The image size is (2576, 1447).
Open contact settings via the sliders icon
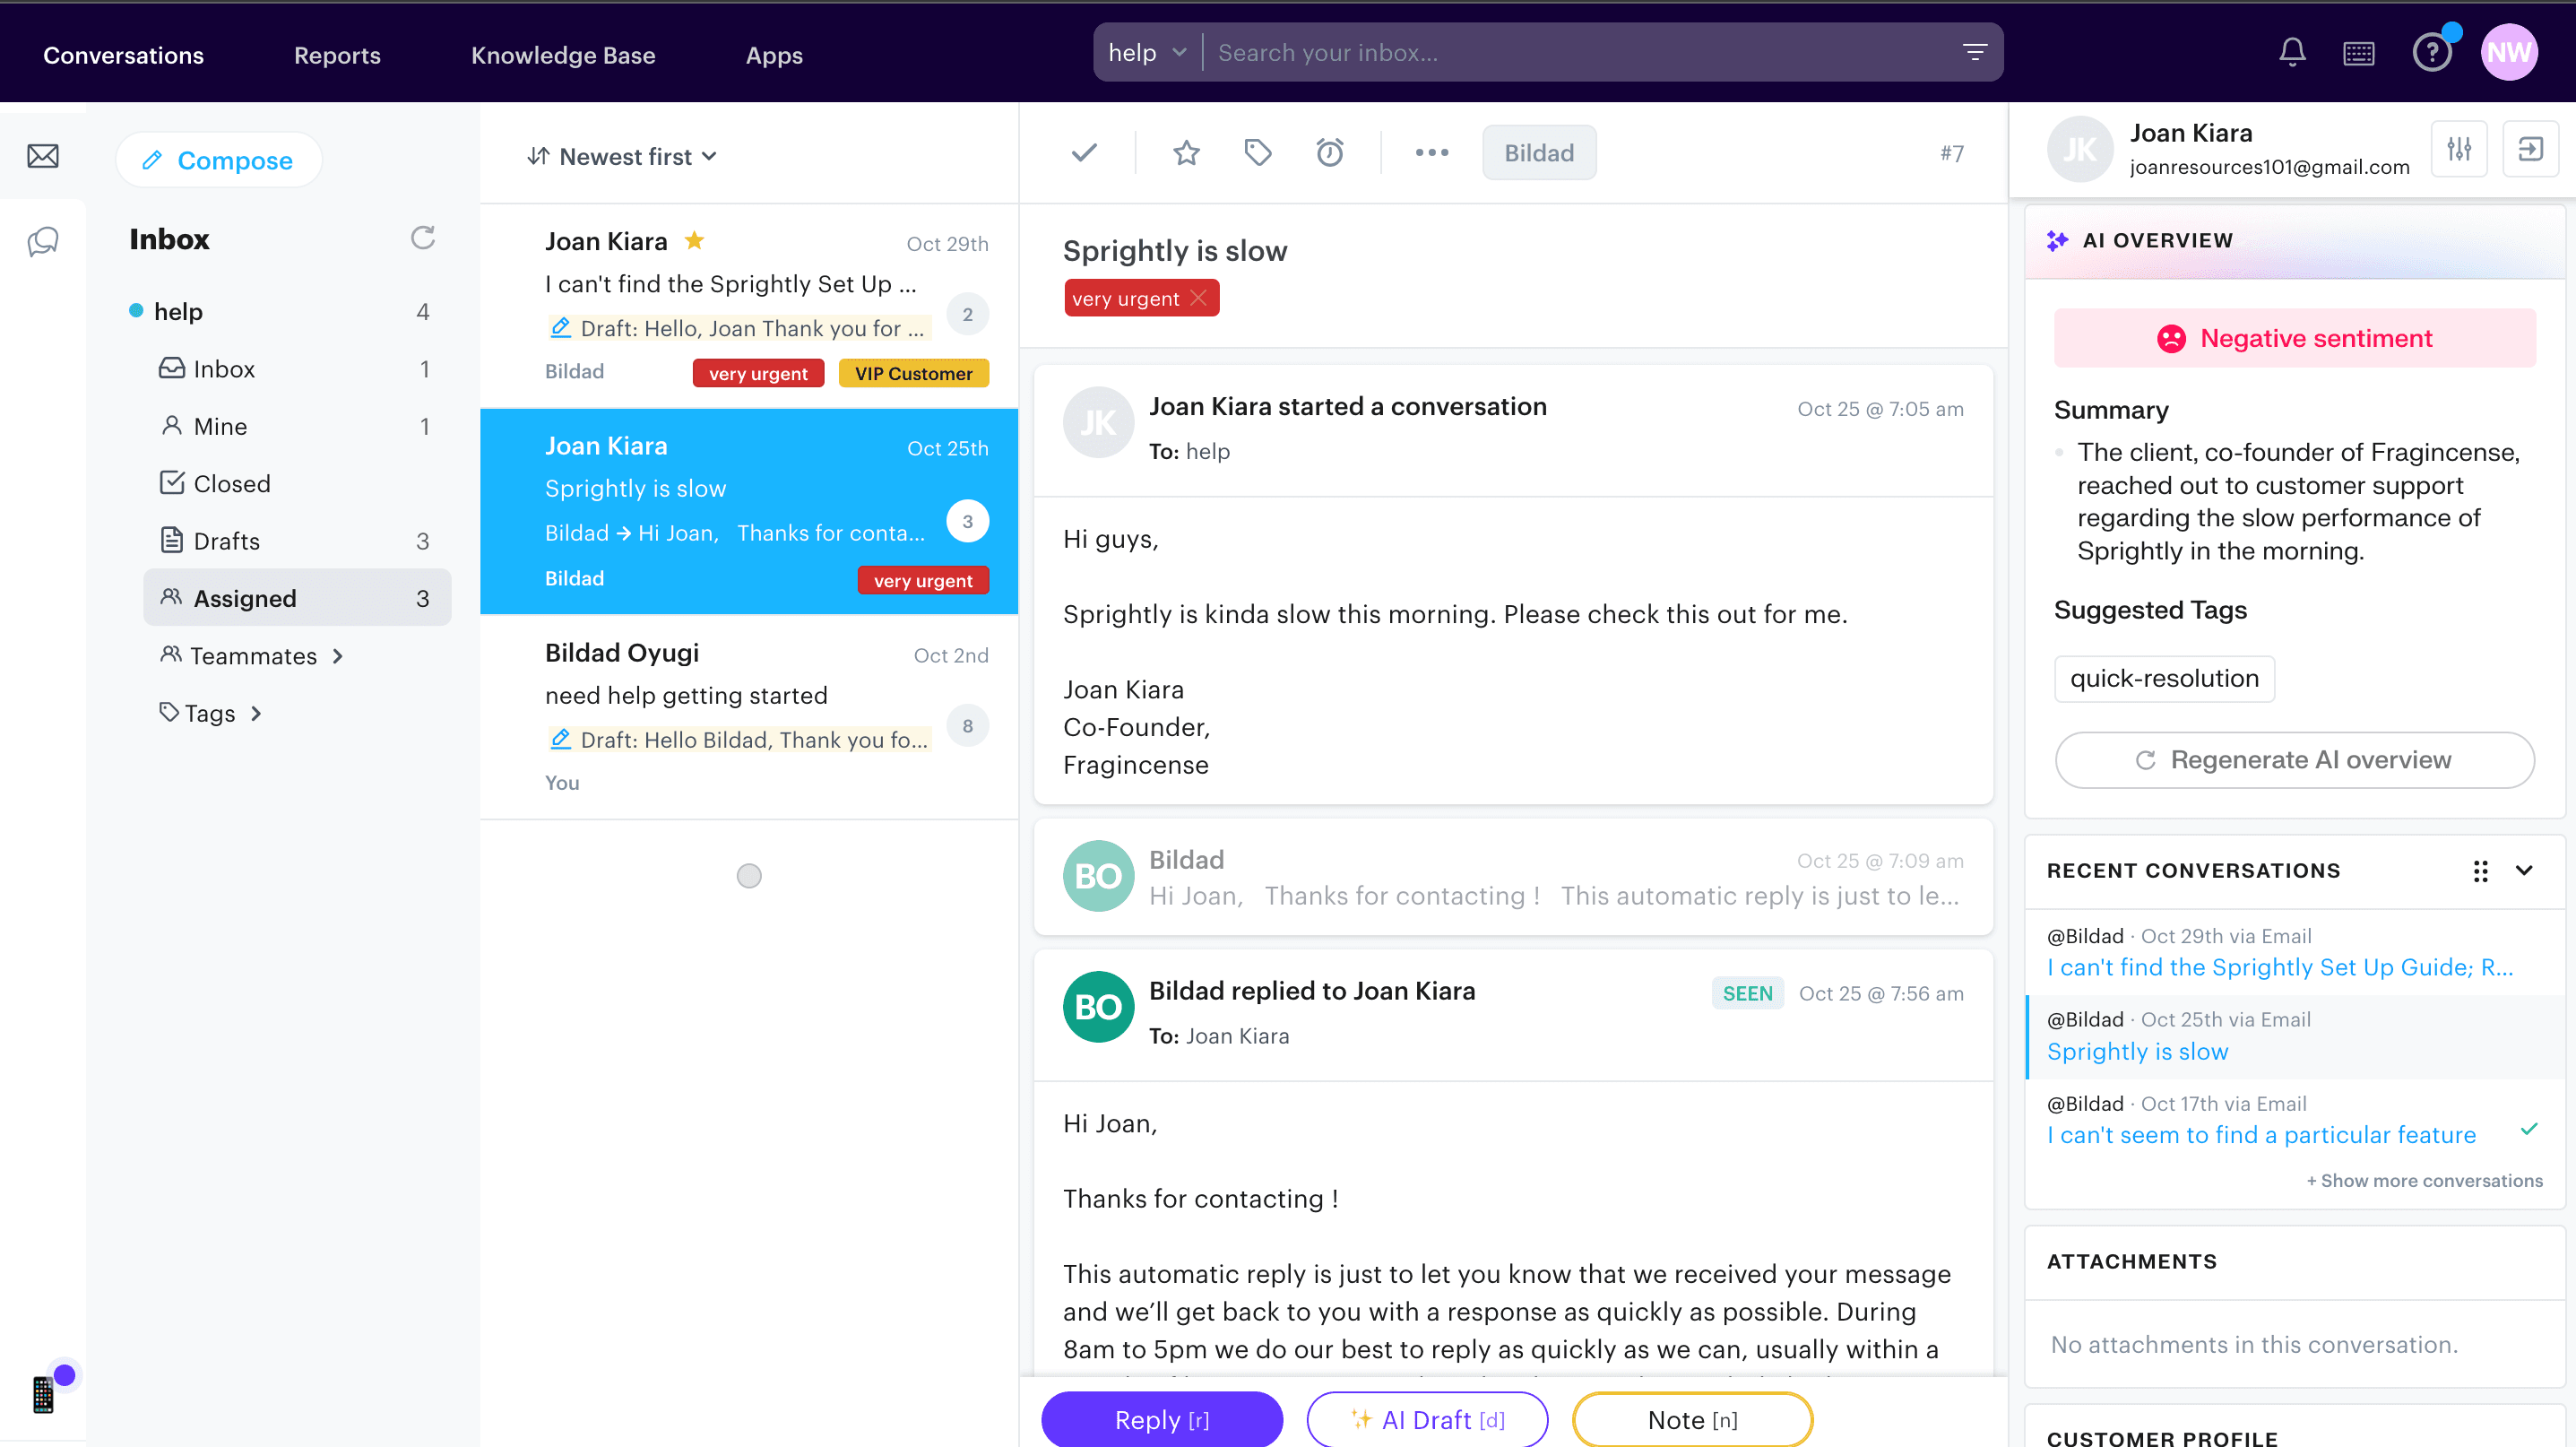2459,148
